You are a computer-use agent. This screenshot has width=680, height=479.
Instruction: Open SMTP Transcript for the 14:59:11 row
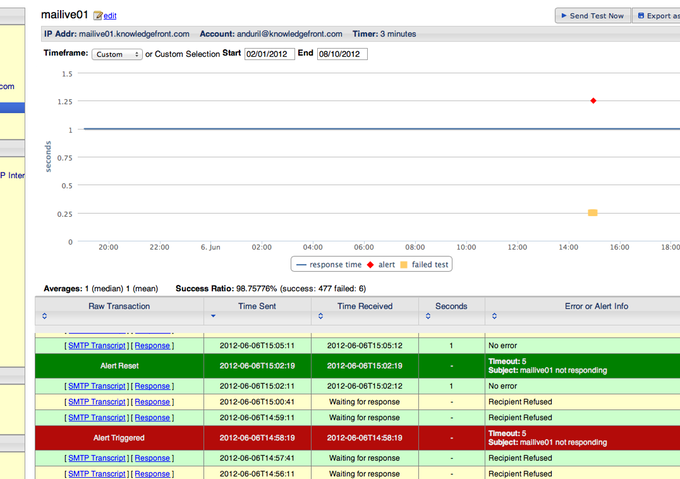coord(97,417)
